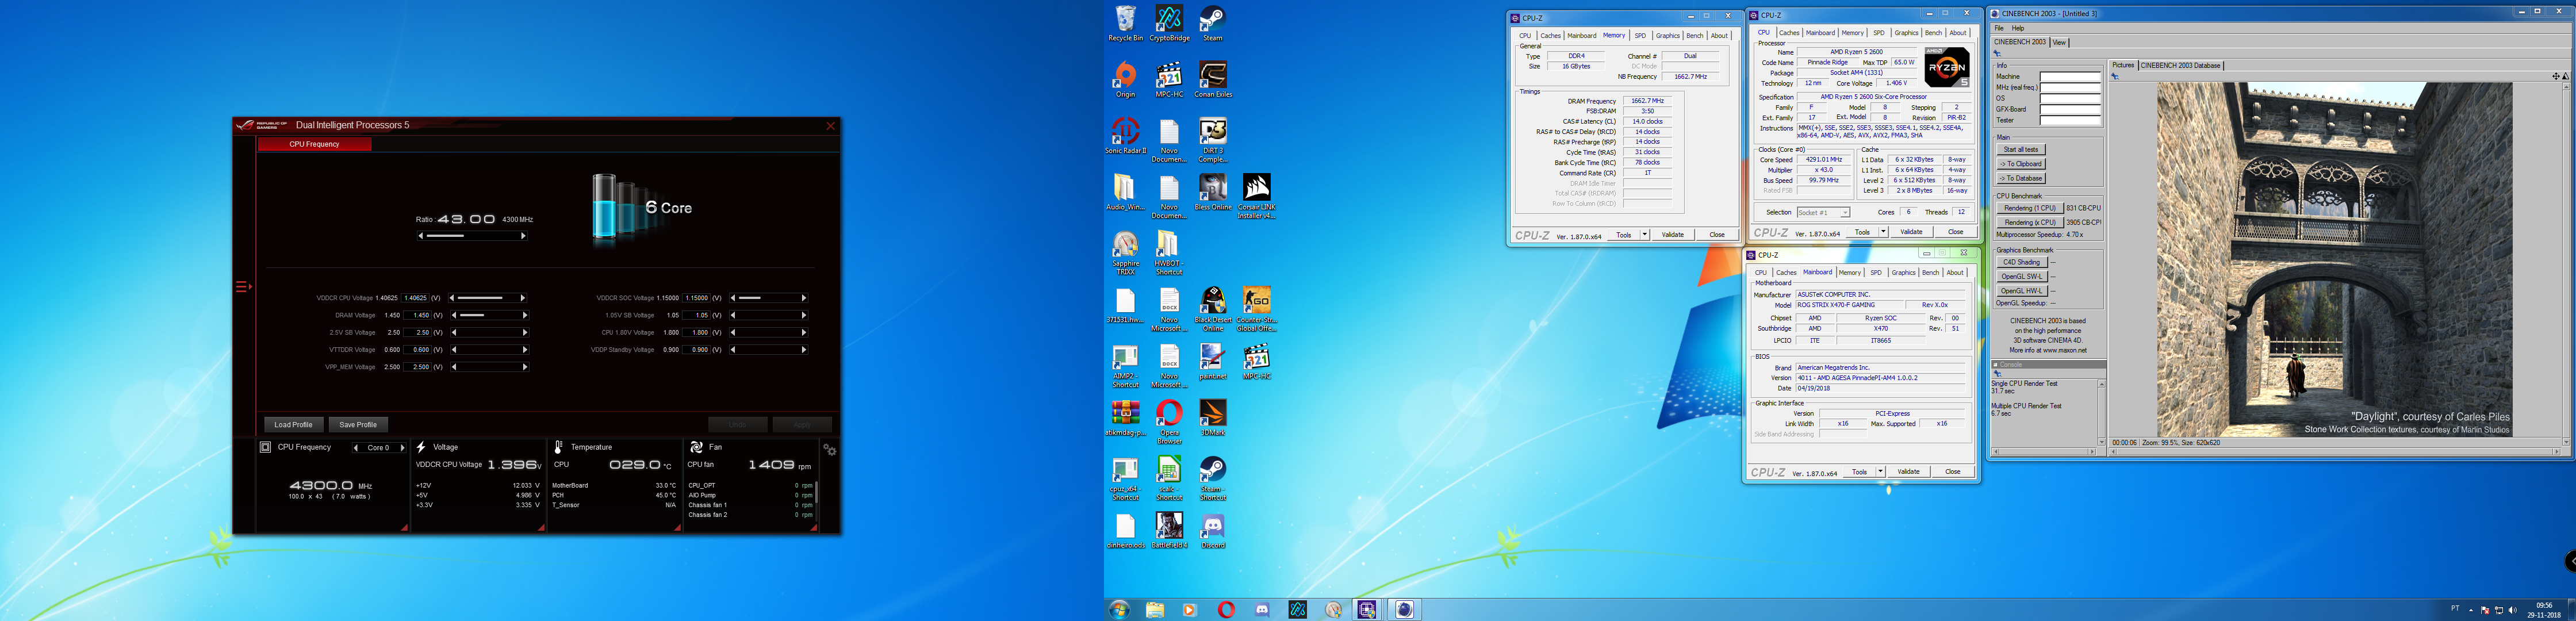The width and height of the screenshot is (2576, 621).
Task: Click the Machine input field in CINEBENCH Info
Action: pos(2070,77)
